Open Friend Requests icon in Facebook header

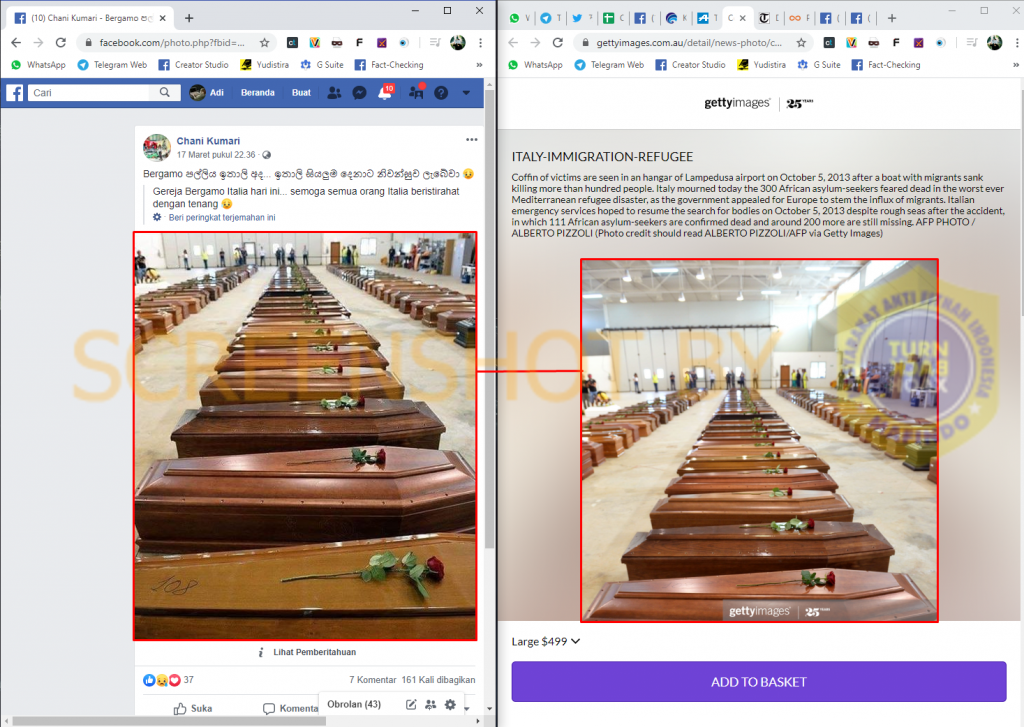[x=334, y=93]
